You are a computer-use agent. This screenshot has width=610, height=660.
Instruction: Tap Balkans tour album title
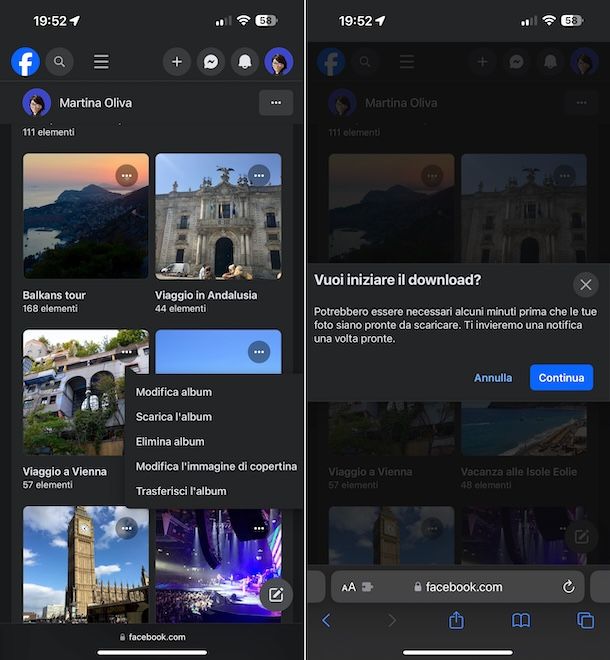click(x=54, y=295)
